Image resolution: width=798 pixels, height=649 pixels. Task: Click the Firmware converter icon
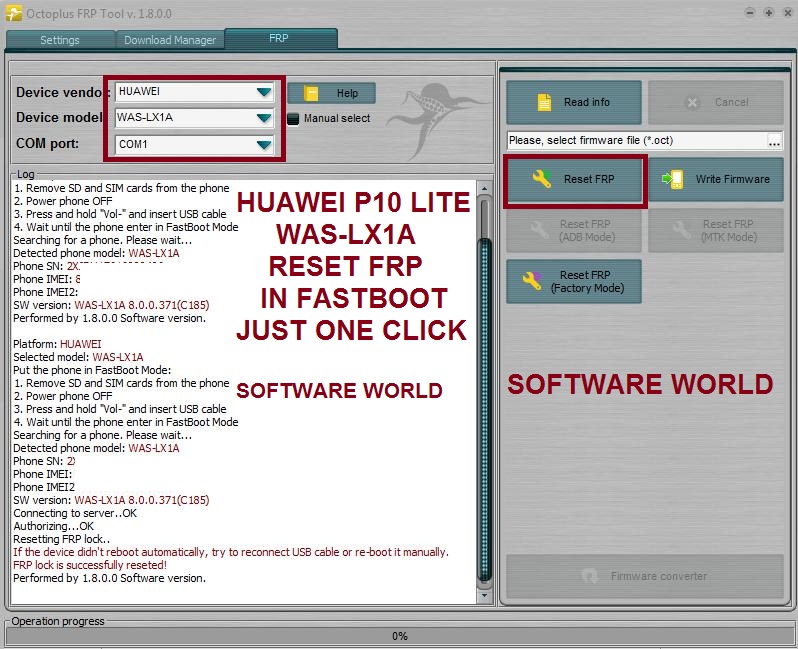pos(589,576)
